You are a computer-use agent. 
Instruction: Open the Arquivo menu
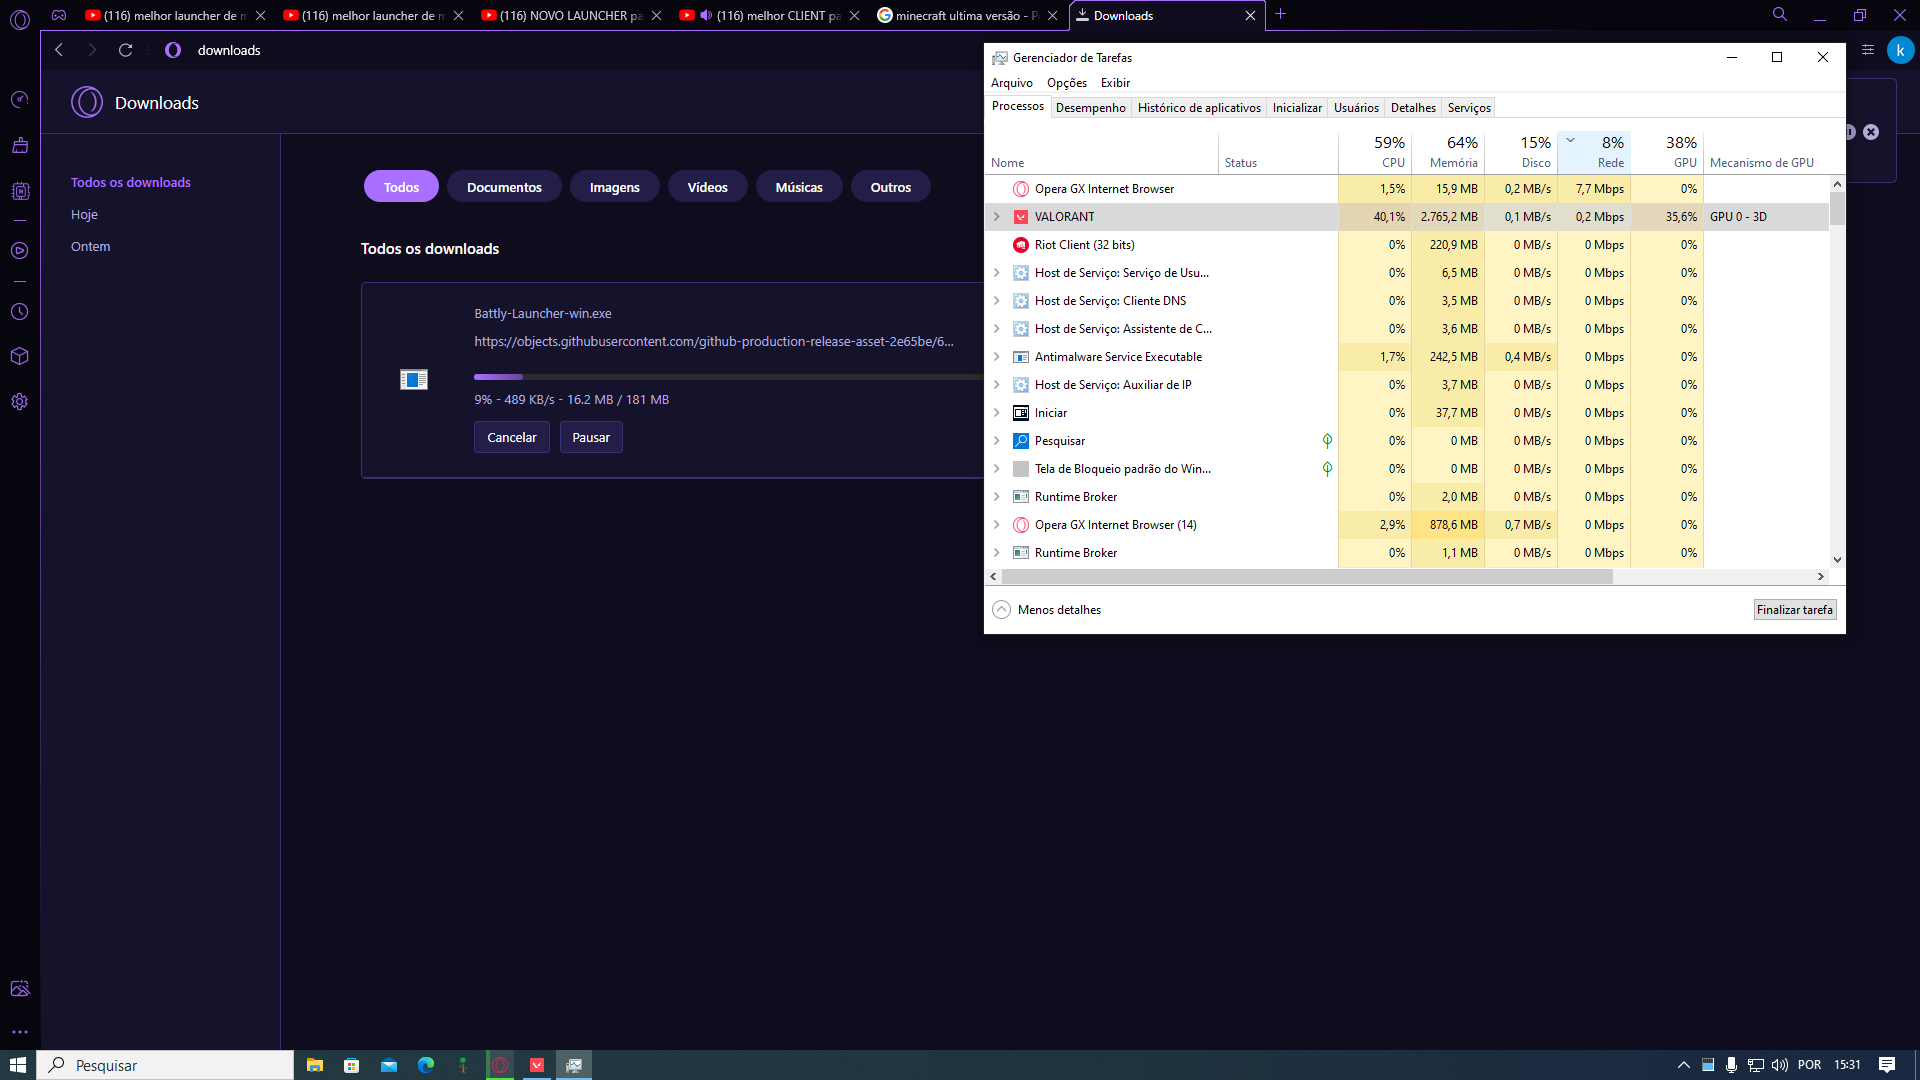[x=1011, y=83]
